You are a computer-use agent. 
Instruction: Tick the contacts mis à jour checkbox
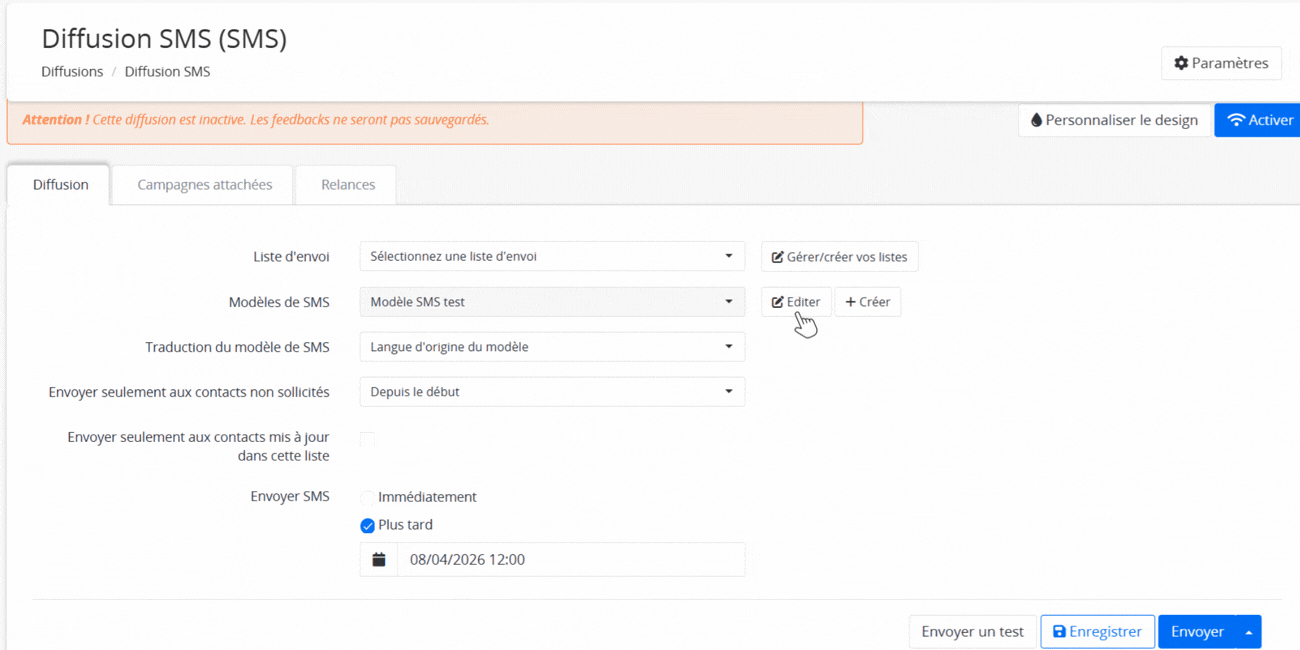click(x=367, y=440)
